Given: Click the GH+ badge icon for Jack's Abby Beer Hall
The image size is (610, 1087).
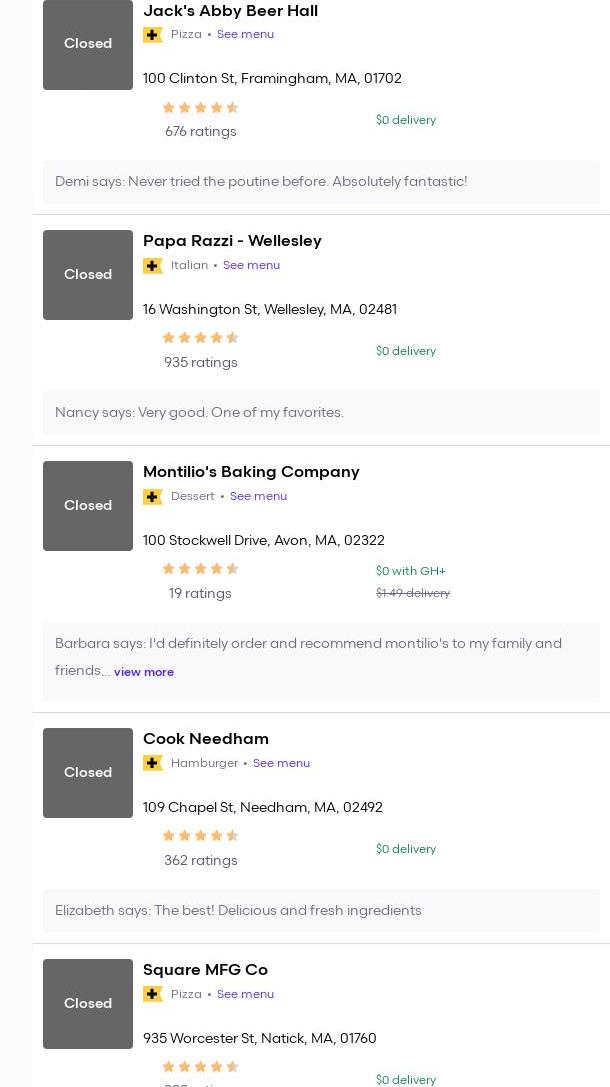Looking at the screenshot, I should [x=153, y=35].
